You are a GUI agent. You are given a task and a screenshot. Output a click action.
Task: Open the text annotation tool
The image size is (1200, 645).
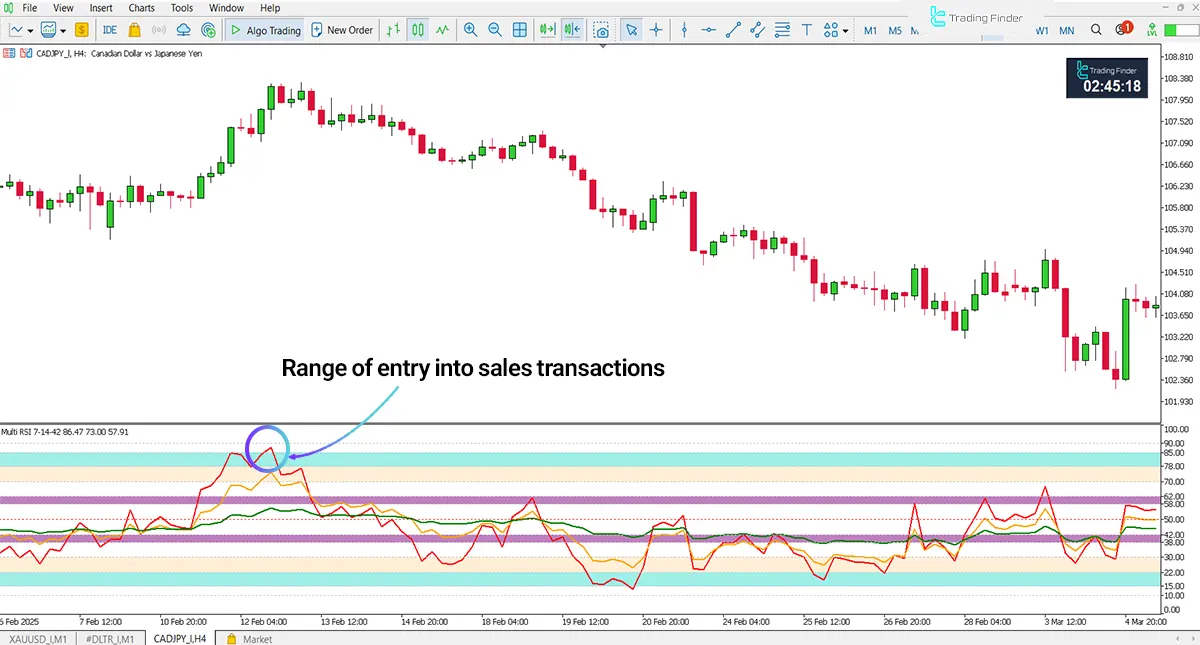tap(806, 29)
